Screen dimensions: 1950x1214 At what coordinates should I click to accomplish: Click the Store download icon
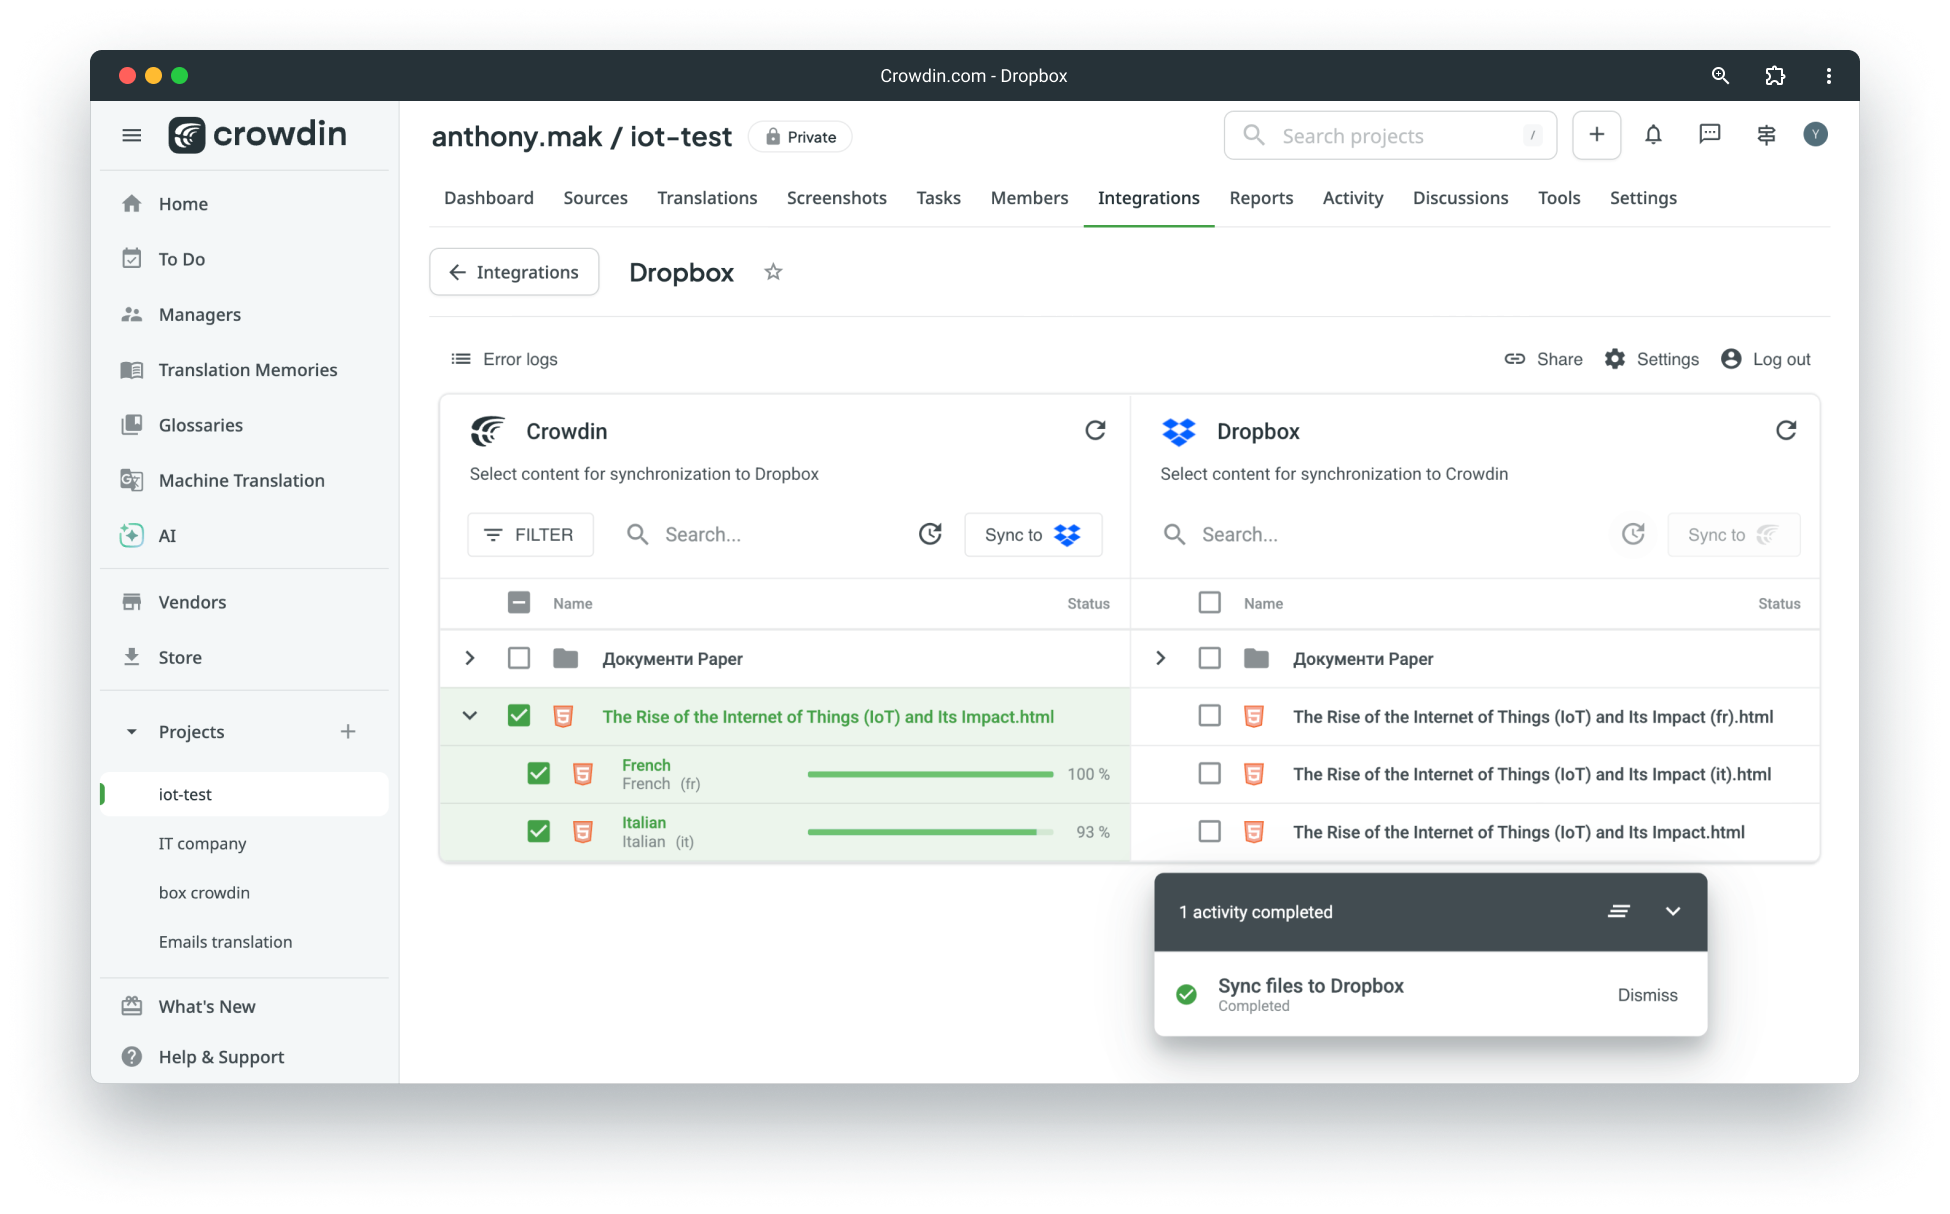[x=132, y=657]
